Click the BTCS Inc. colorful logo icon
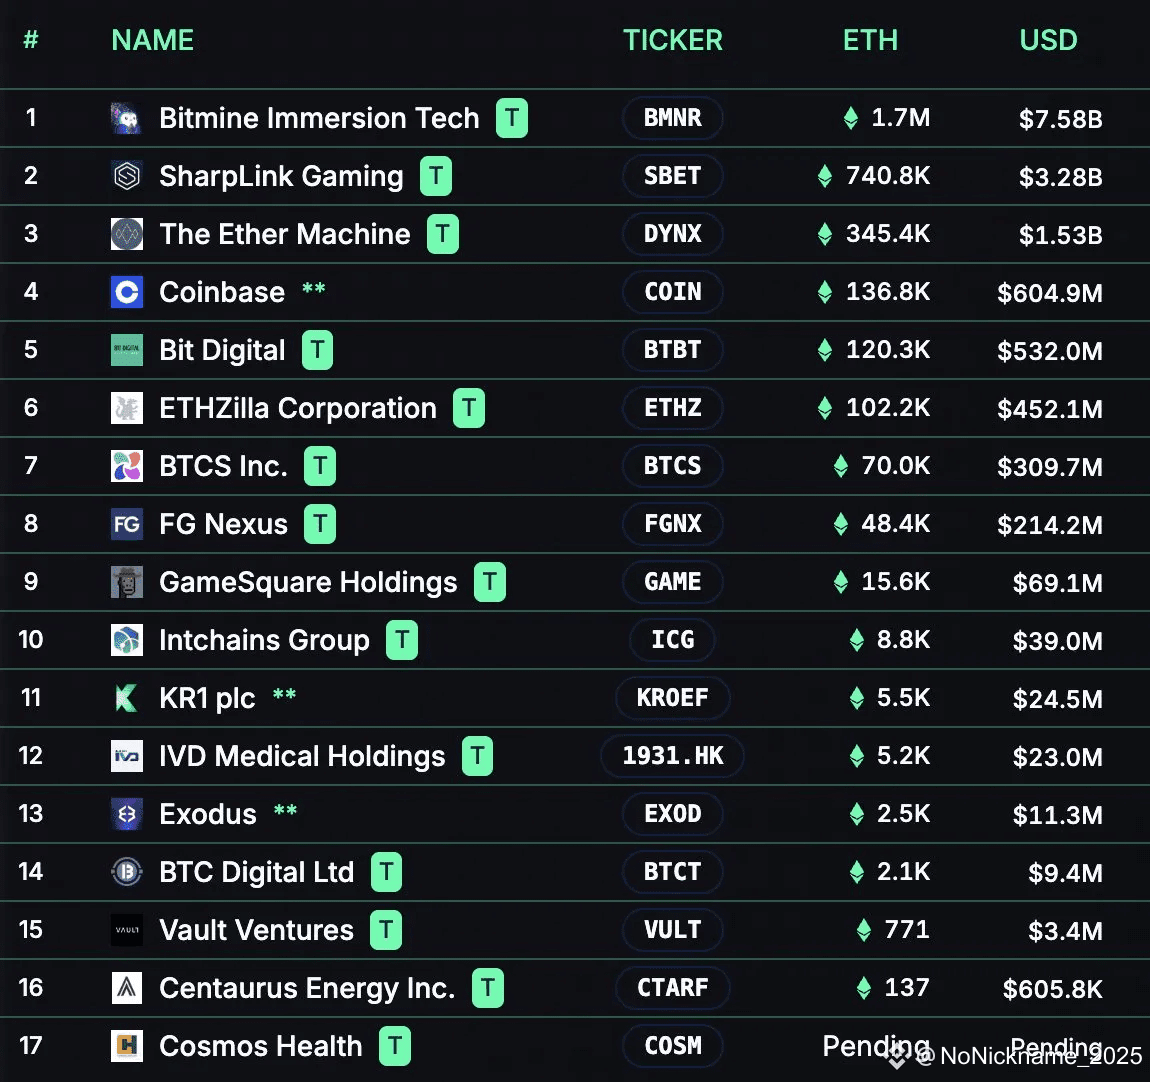This screenshot has width=1150, height=1082. (126, 466)
